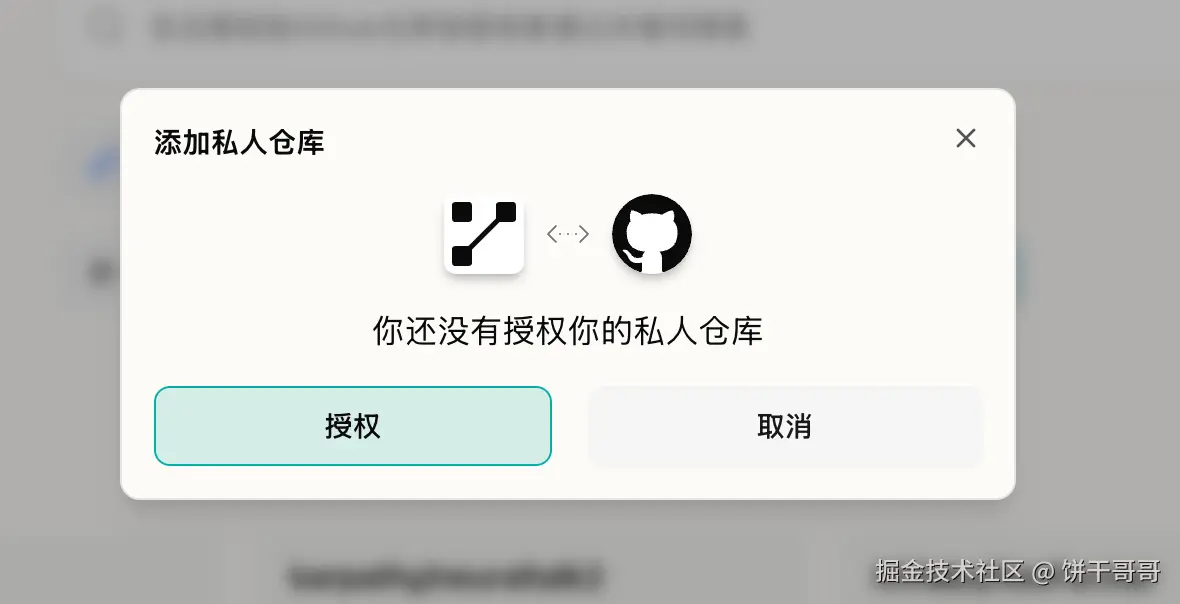
Task: Click the blurred dark icon left of dialog
Action: point(102,271)
